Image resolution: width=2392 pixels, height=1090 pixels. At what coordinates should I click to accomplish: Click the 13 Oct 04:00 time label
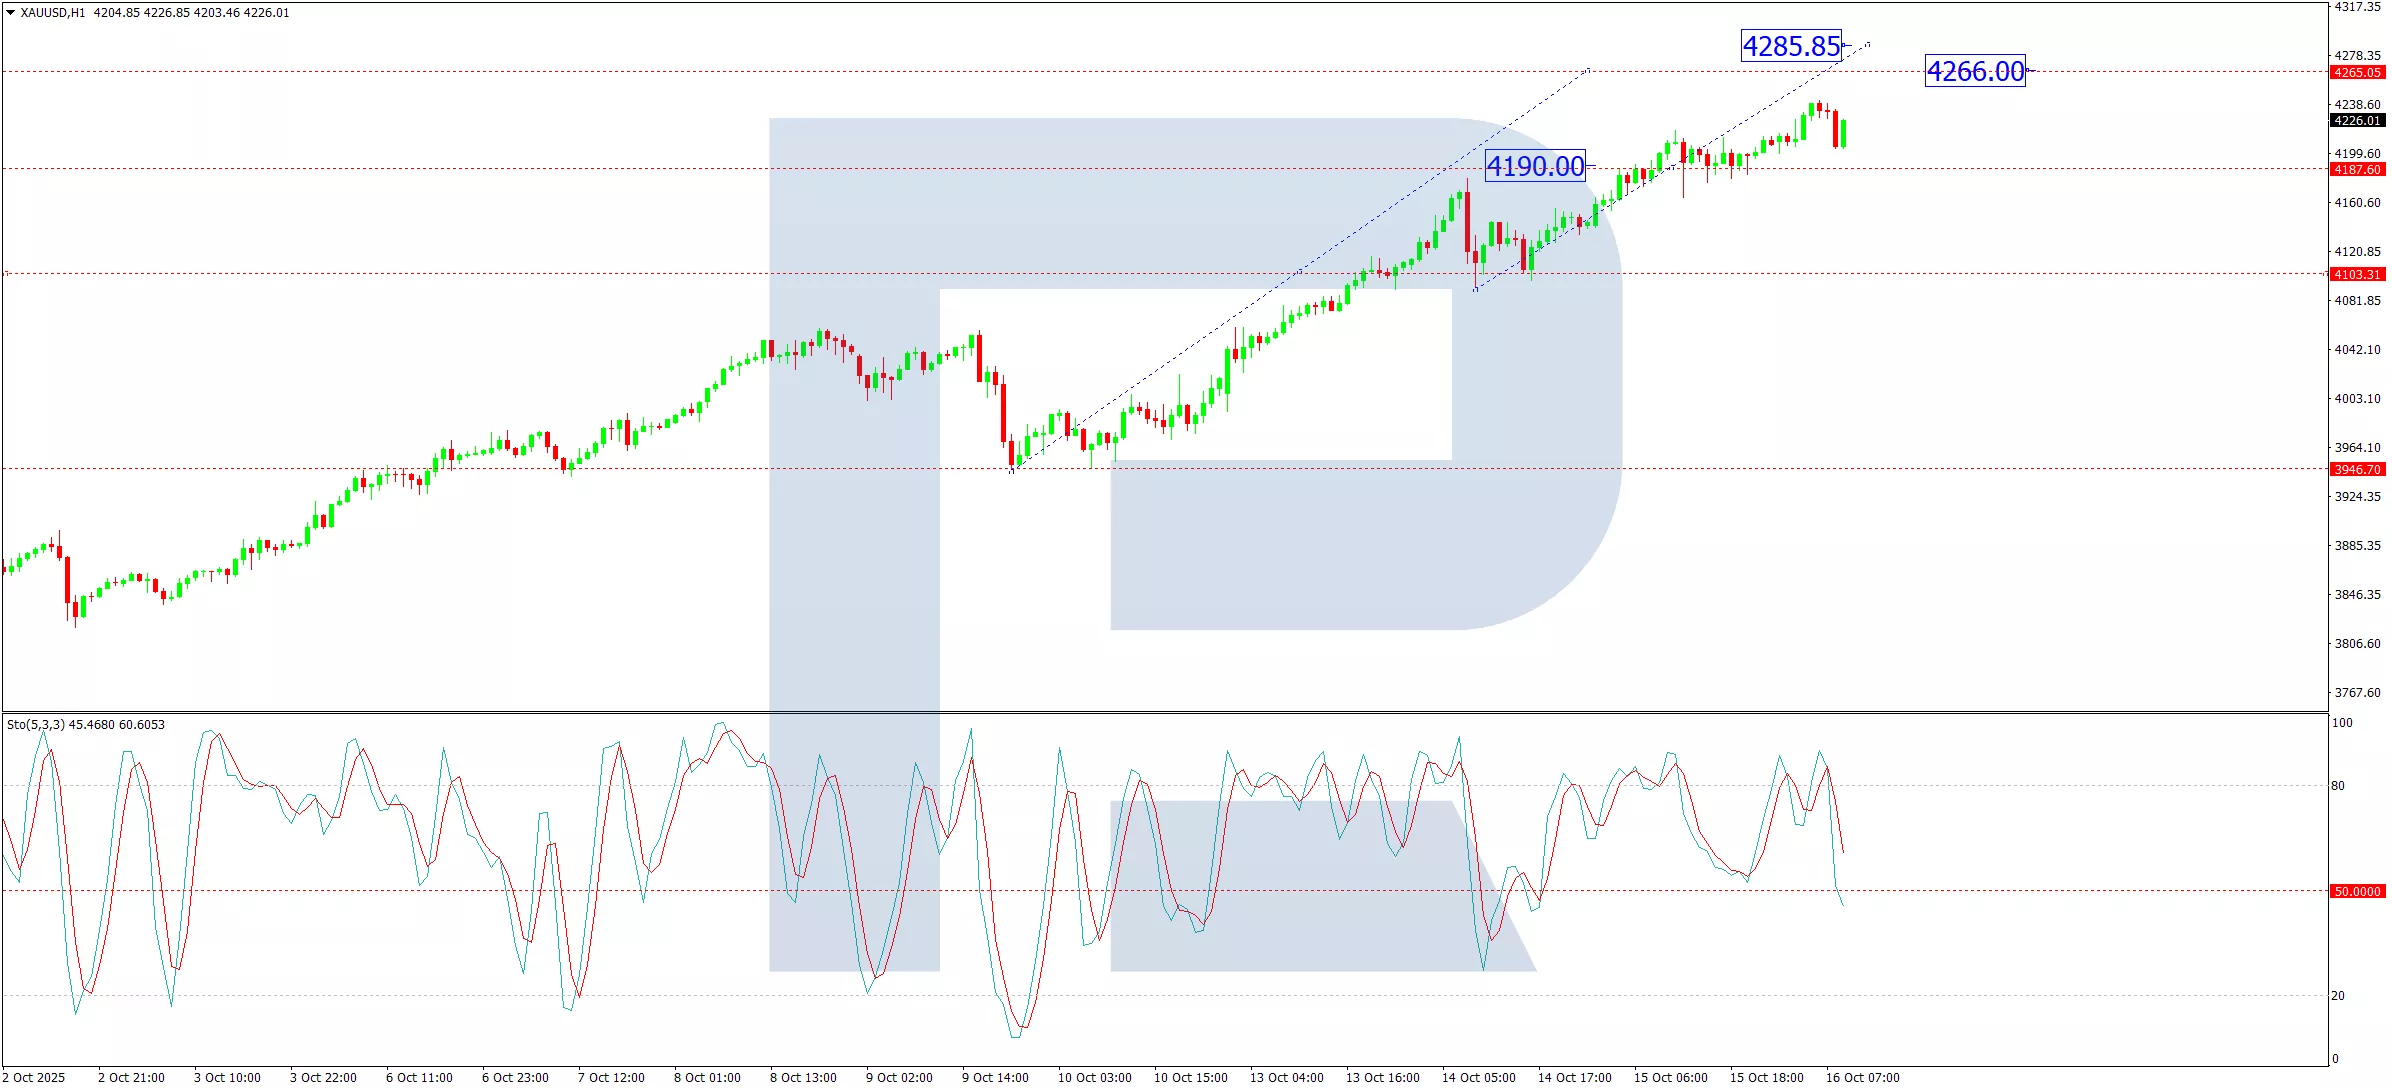tap(1286, 1078)
